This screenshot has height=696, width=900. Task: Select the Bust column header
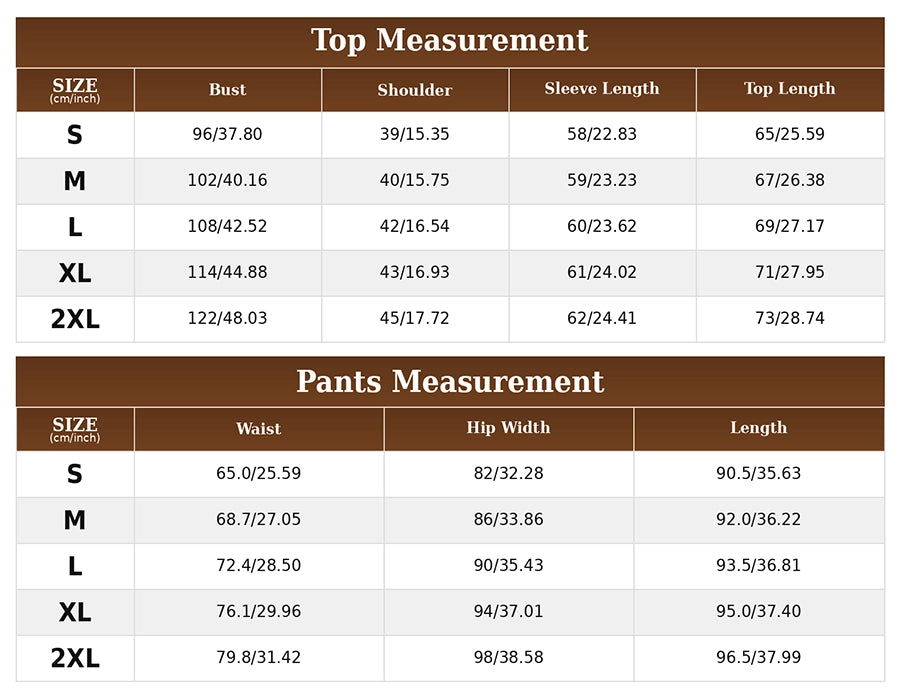tap(228, 90)
